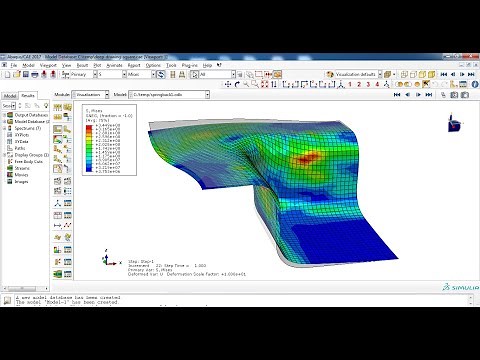Open the Model odb file dropdown

(207, 95)
